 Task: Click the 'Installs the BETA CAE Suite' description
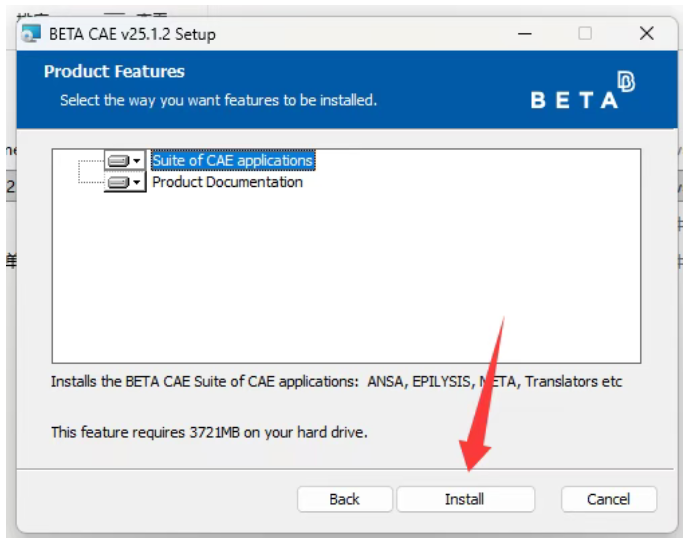(336, 381)
